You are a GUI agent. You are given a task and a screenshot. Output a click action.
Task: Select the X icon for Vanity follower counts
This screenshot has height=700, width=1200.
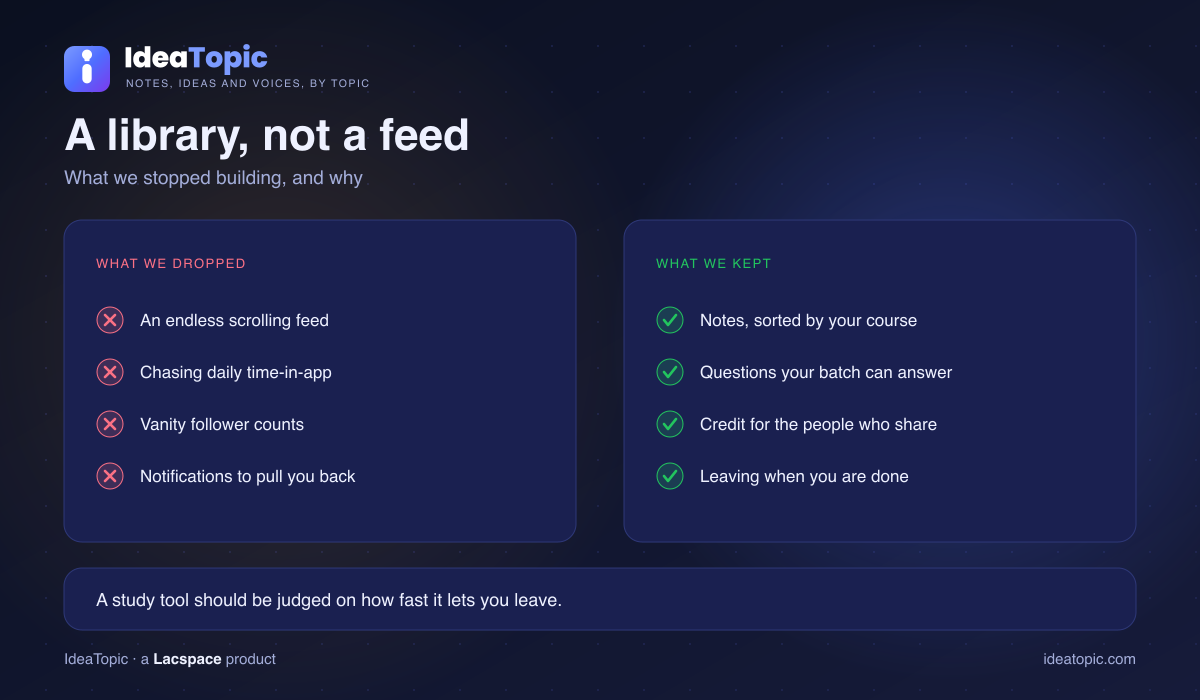(x=109, y=424)
